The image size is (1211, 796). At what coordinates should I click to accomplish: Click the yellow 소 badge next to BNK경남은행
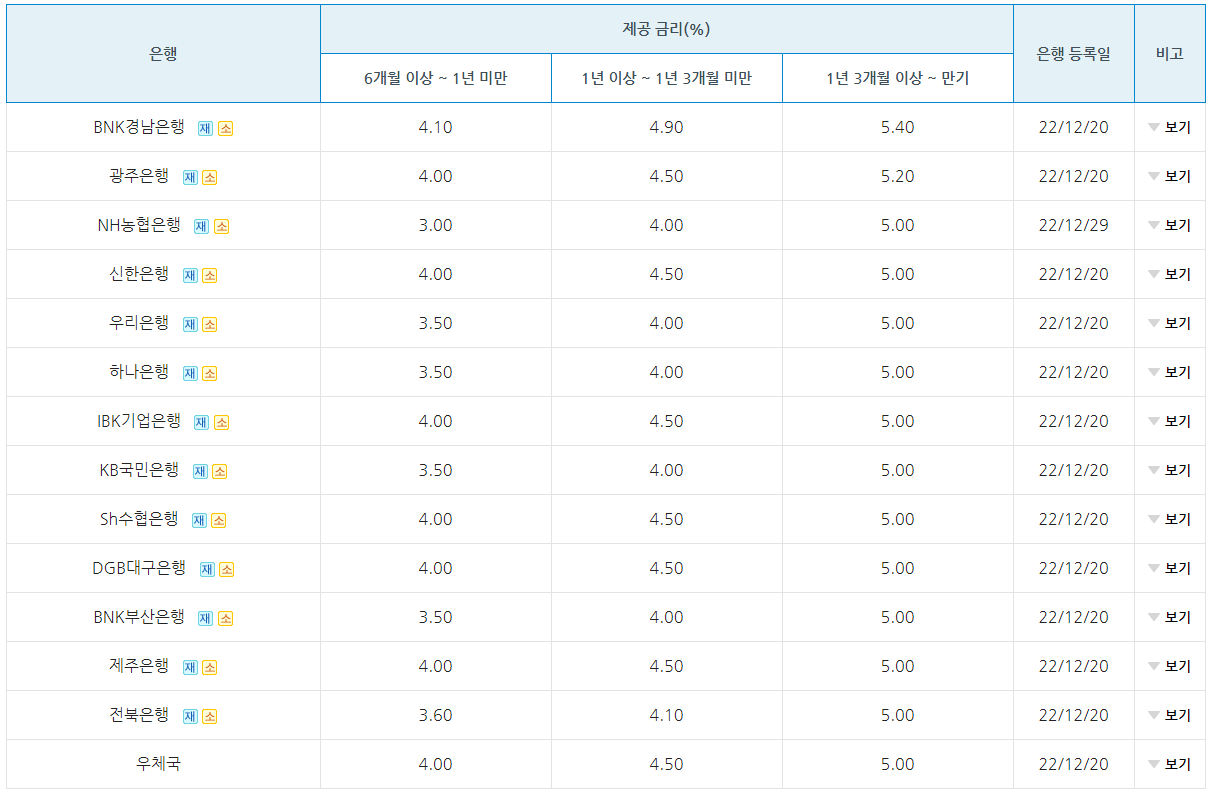(x=225, y=128)
